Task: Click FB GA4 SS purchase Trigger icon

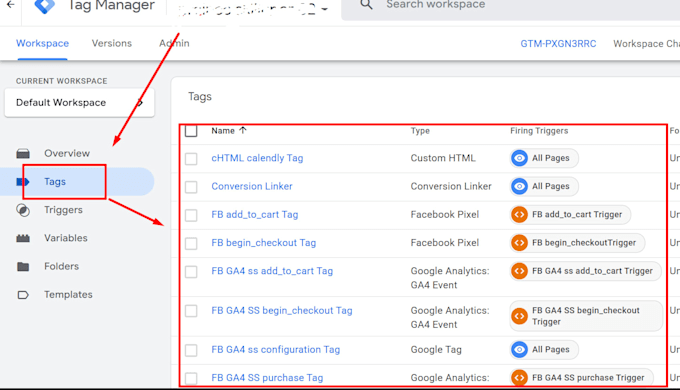Action: point(519,377)
